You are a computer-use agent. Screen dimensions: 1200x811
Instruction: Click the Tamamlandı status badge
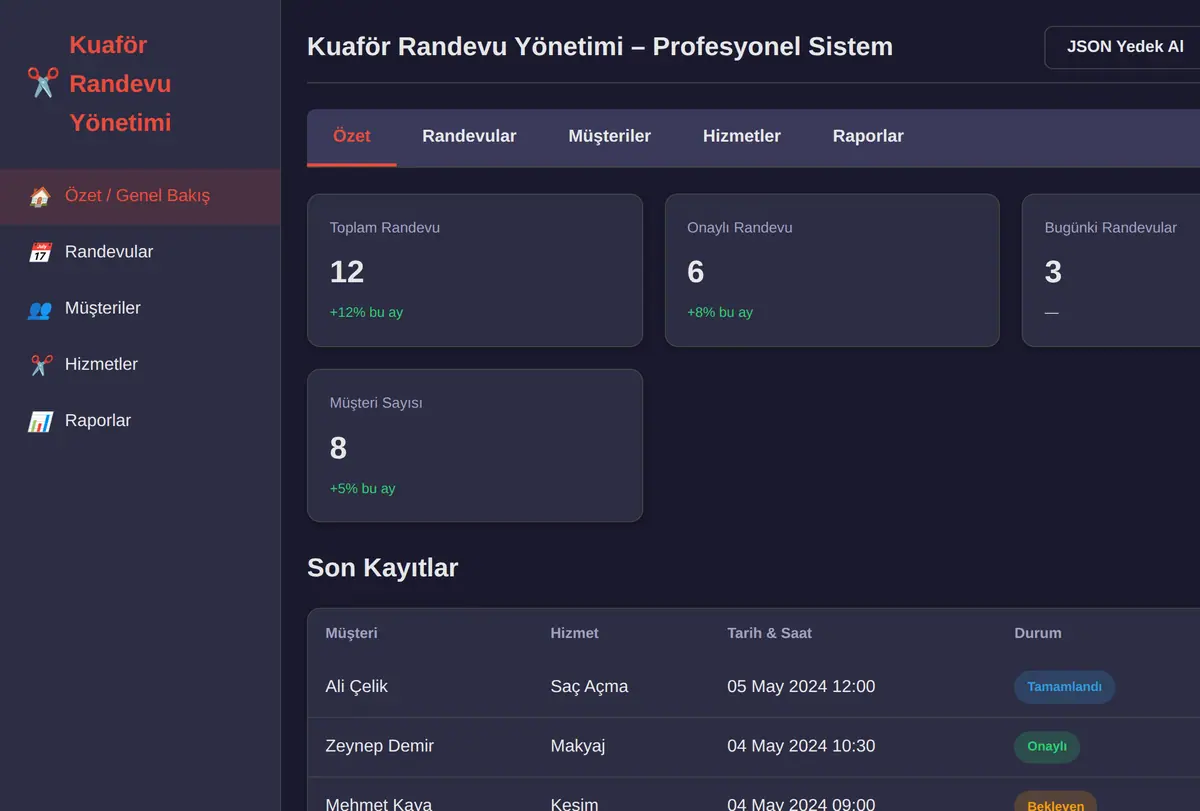[1065, 687]
